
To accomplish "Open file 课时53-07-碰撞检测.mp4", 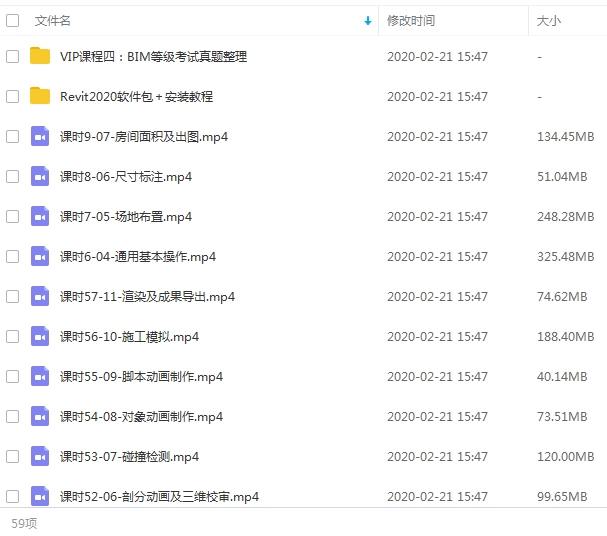I will point(129,457).
